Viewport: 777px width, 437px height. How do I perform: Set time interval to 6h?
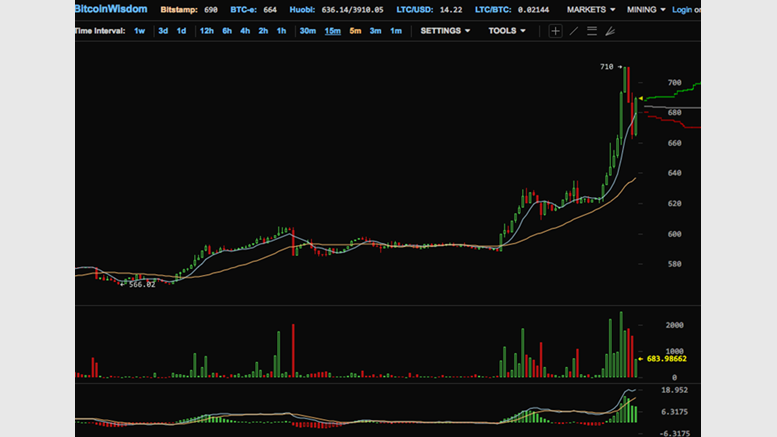point(227,31)
